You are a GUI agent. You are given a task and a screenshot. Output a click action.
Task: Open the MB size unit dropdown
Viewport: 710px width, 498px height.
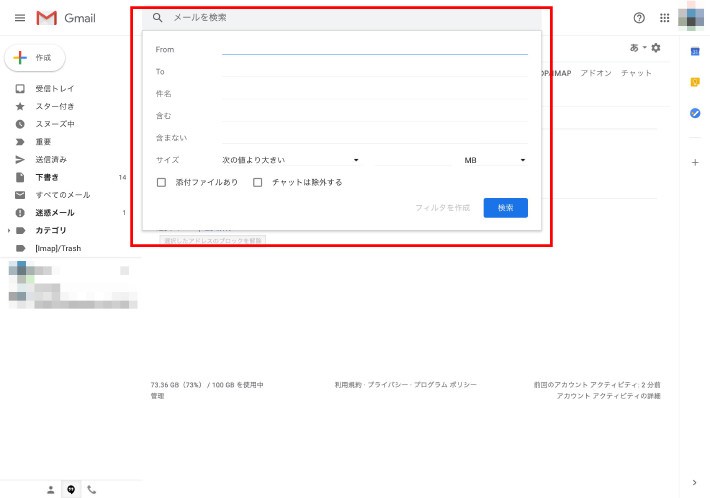494,160
